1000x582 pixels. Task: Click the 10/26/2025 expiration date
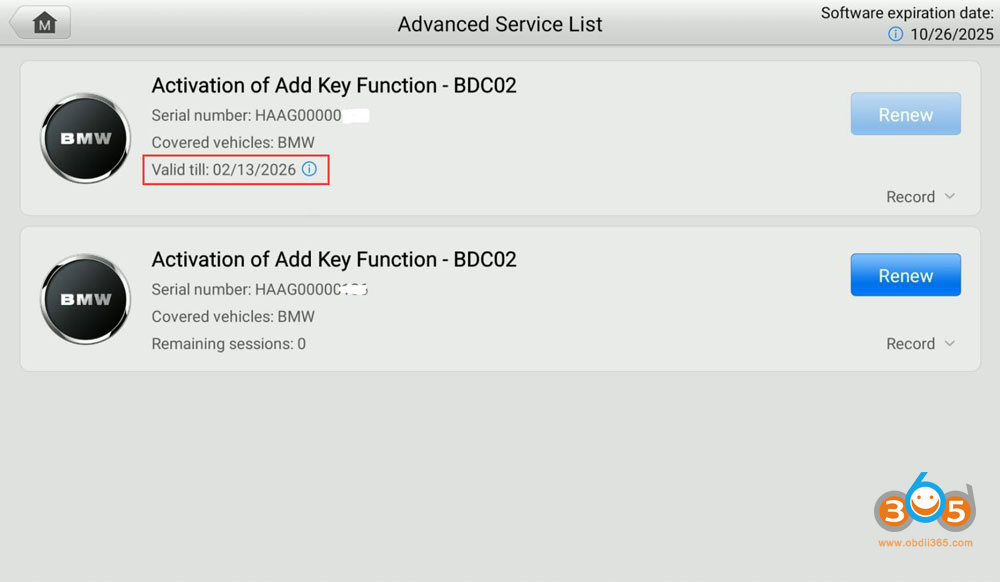(x=952, y=35)
